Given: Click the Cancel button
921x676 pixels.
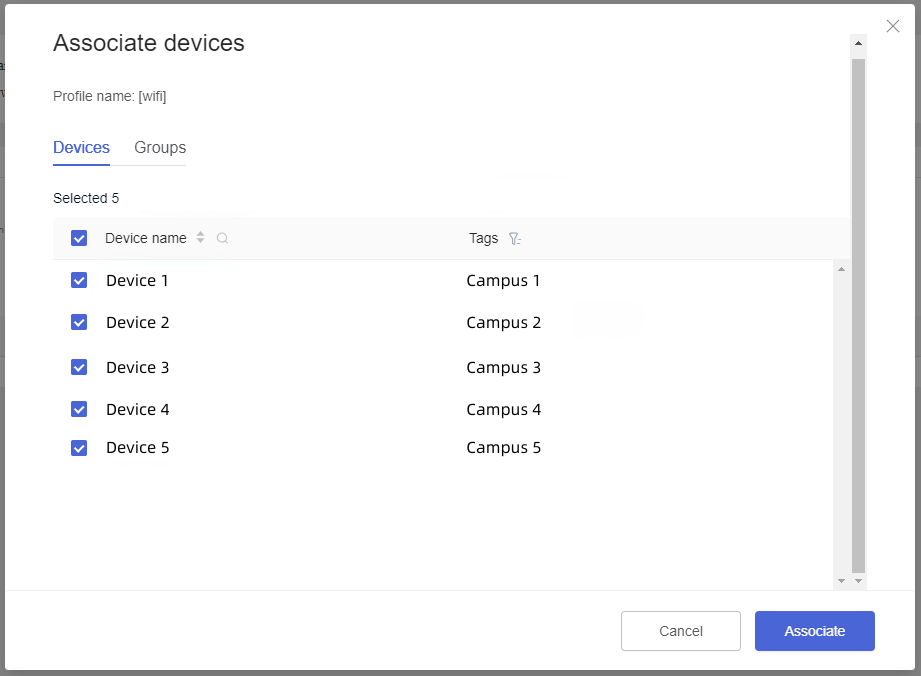Looking at the screenshot, I should pos(680,631).
